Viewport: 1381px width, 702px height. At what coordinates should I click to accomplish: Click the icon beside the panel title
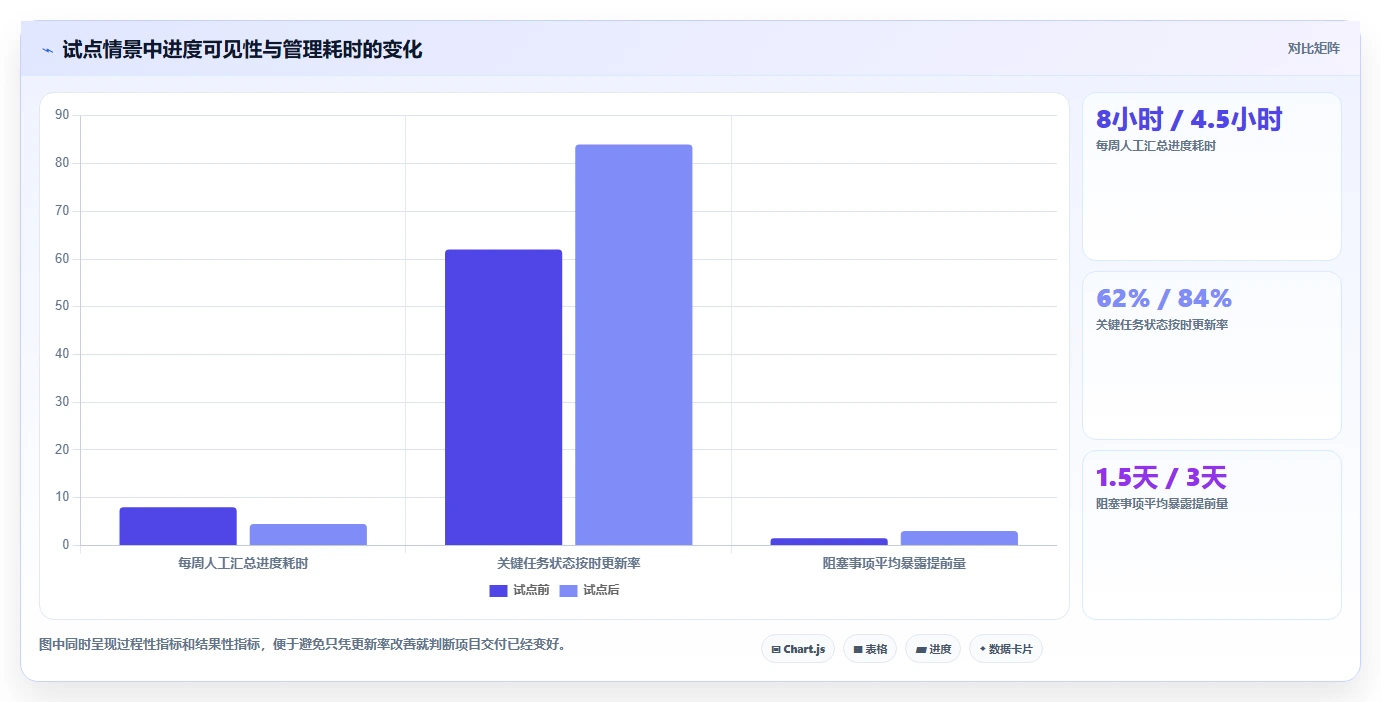click(x=48, y=50)
